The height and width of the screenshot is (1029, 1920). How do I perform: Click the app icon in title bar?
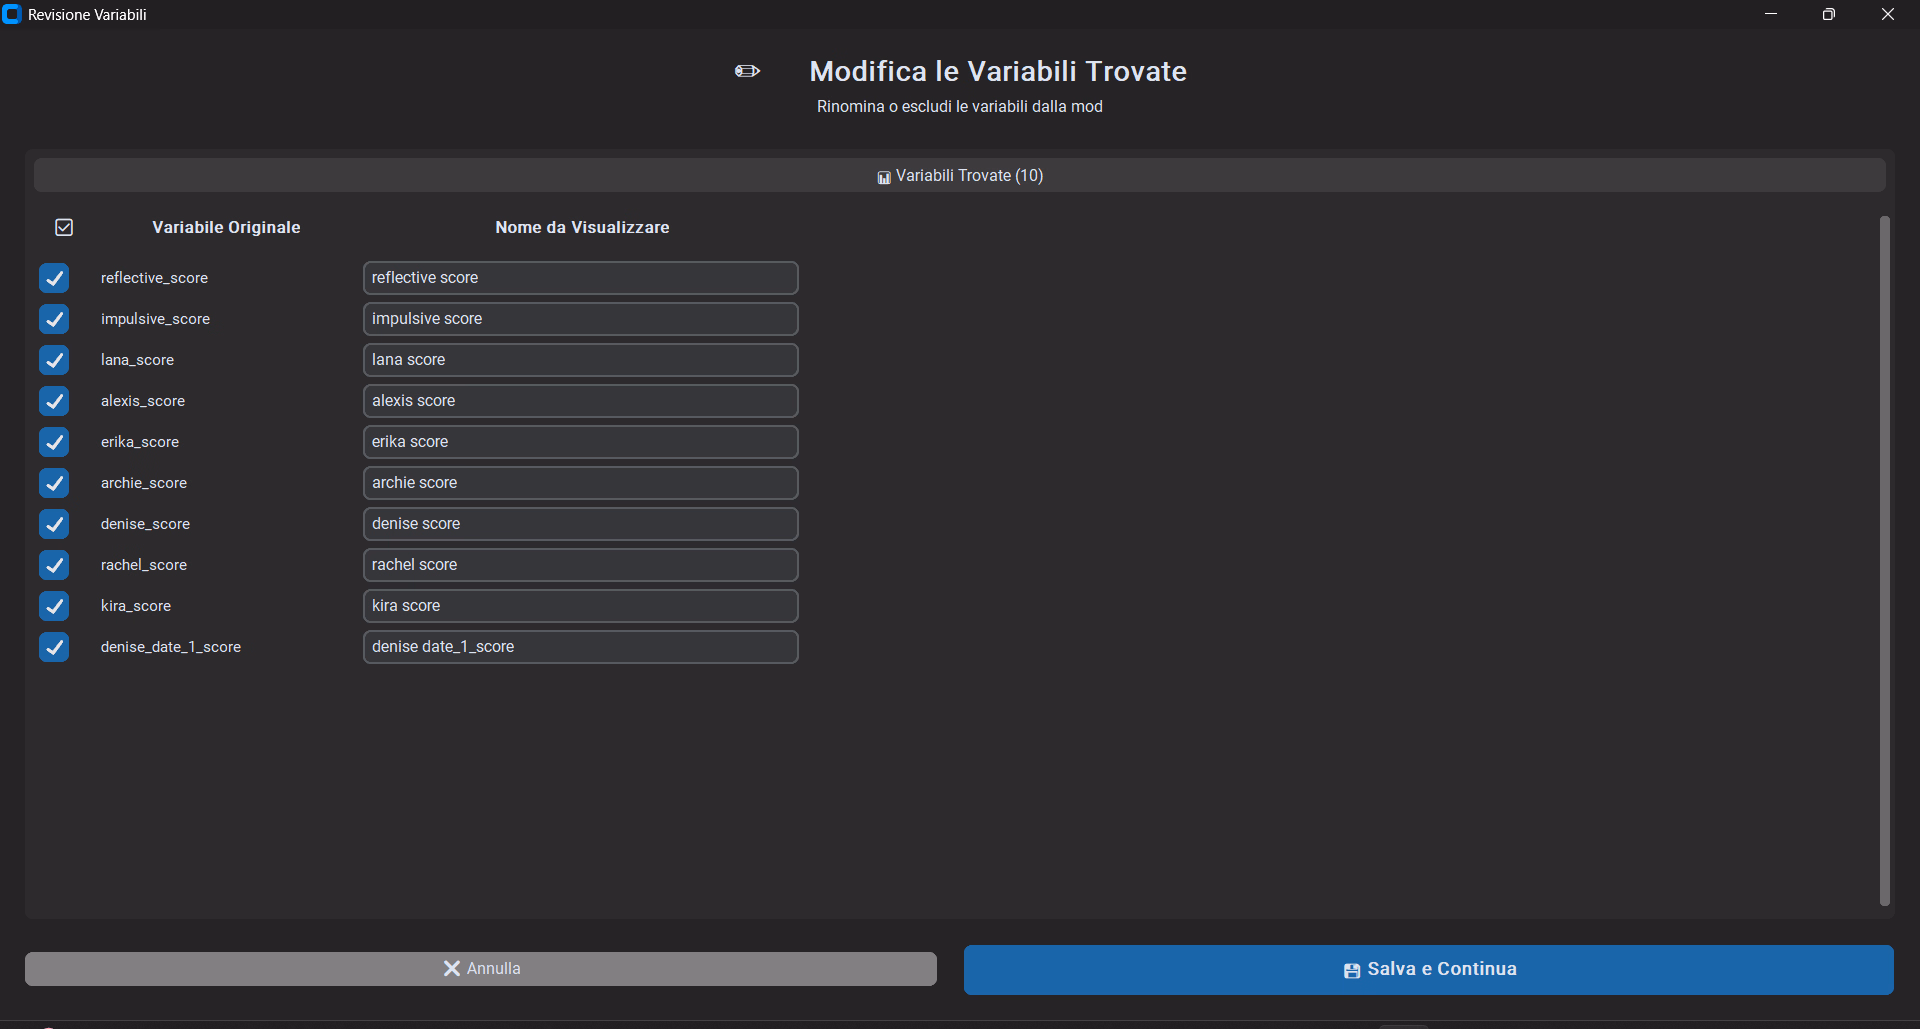tap(12, 14)
